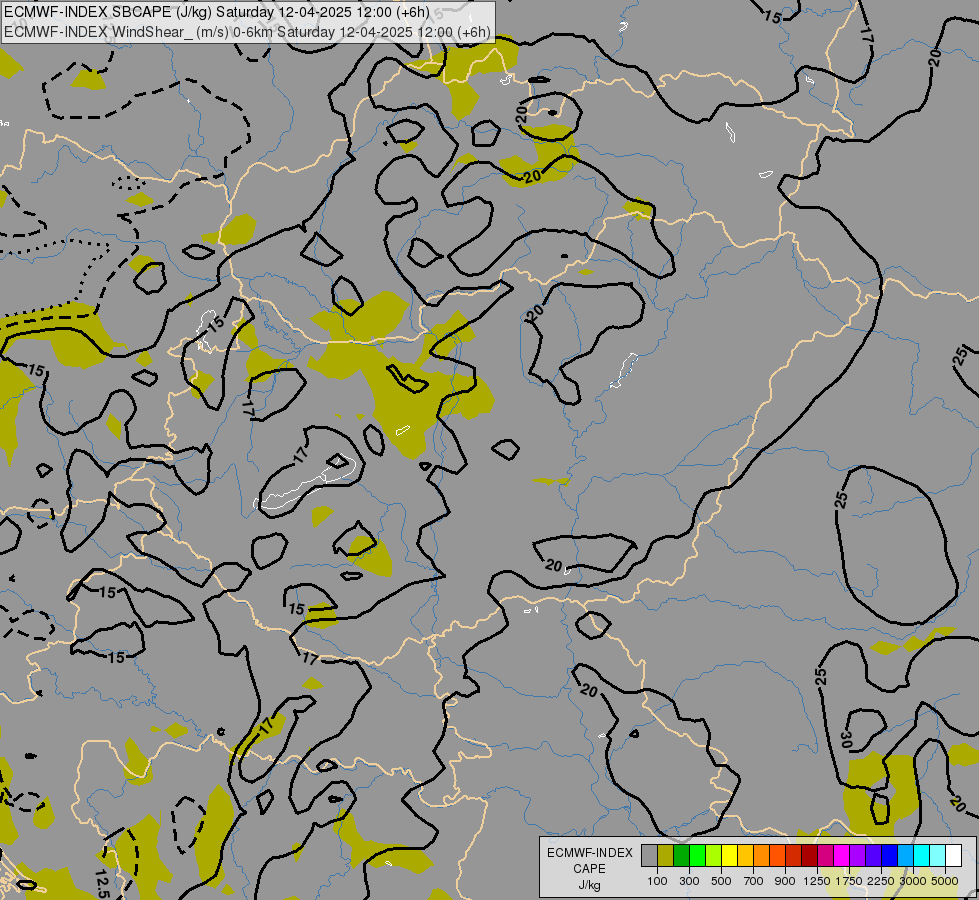The height and width of the screenshot is (900, 979).
Task: Choose the amber swatch left of the 700 tick
Action: (x=745, y=856)
